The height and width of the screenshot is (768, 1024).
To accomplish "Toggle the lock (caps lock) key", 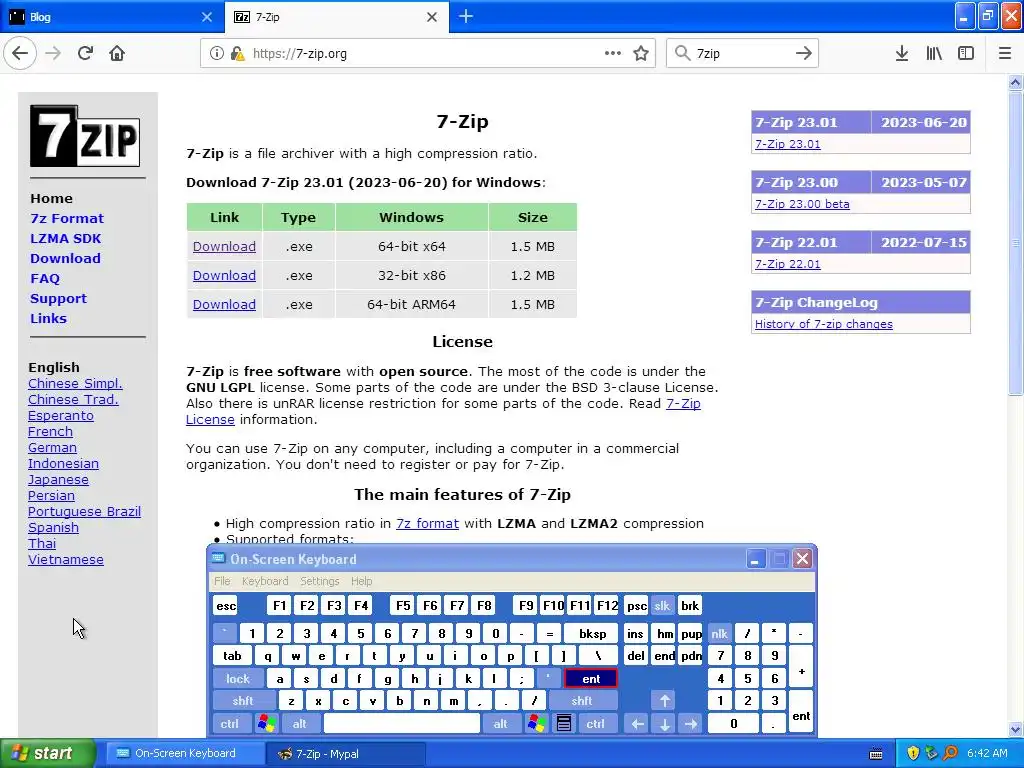I will tap(238, 679).
